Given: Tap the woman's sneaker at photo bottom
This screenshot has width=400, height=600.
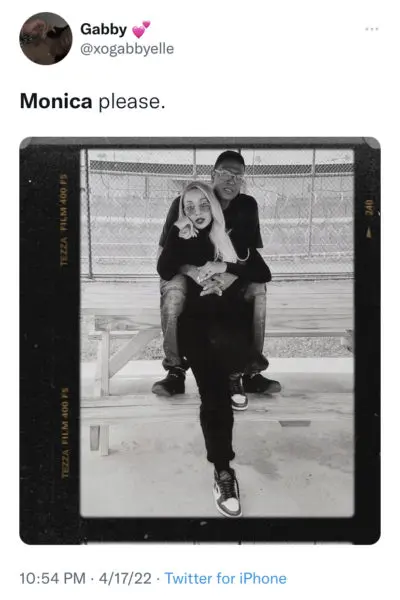Looking at the screenshot, I should [x=227, y=492].
